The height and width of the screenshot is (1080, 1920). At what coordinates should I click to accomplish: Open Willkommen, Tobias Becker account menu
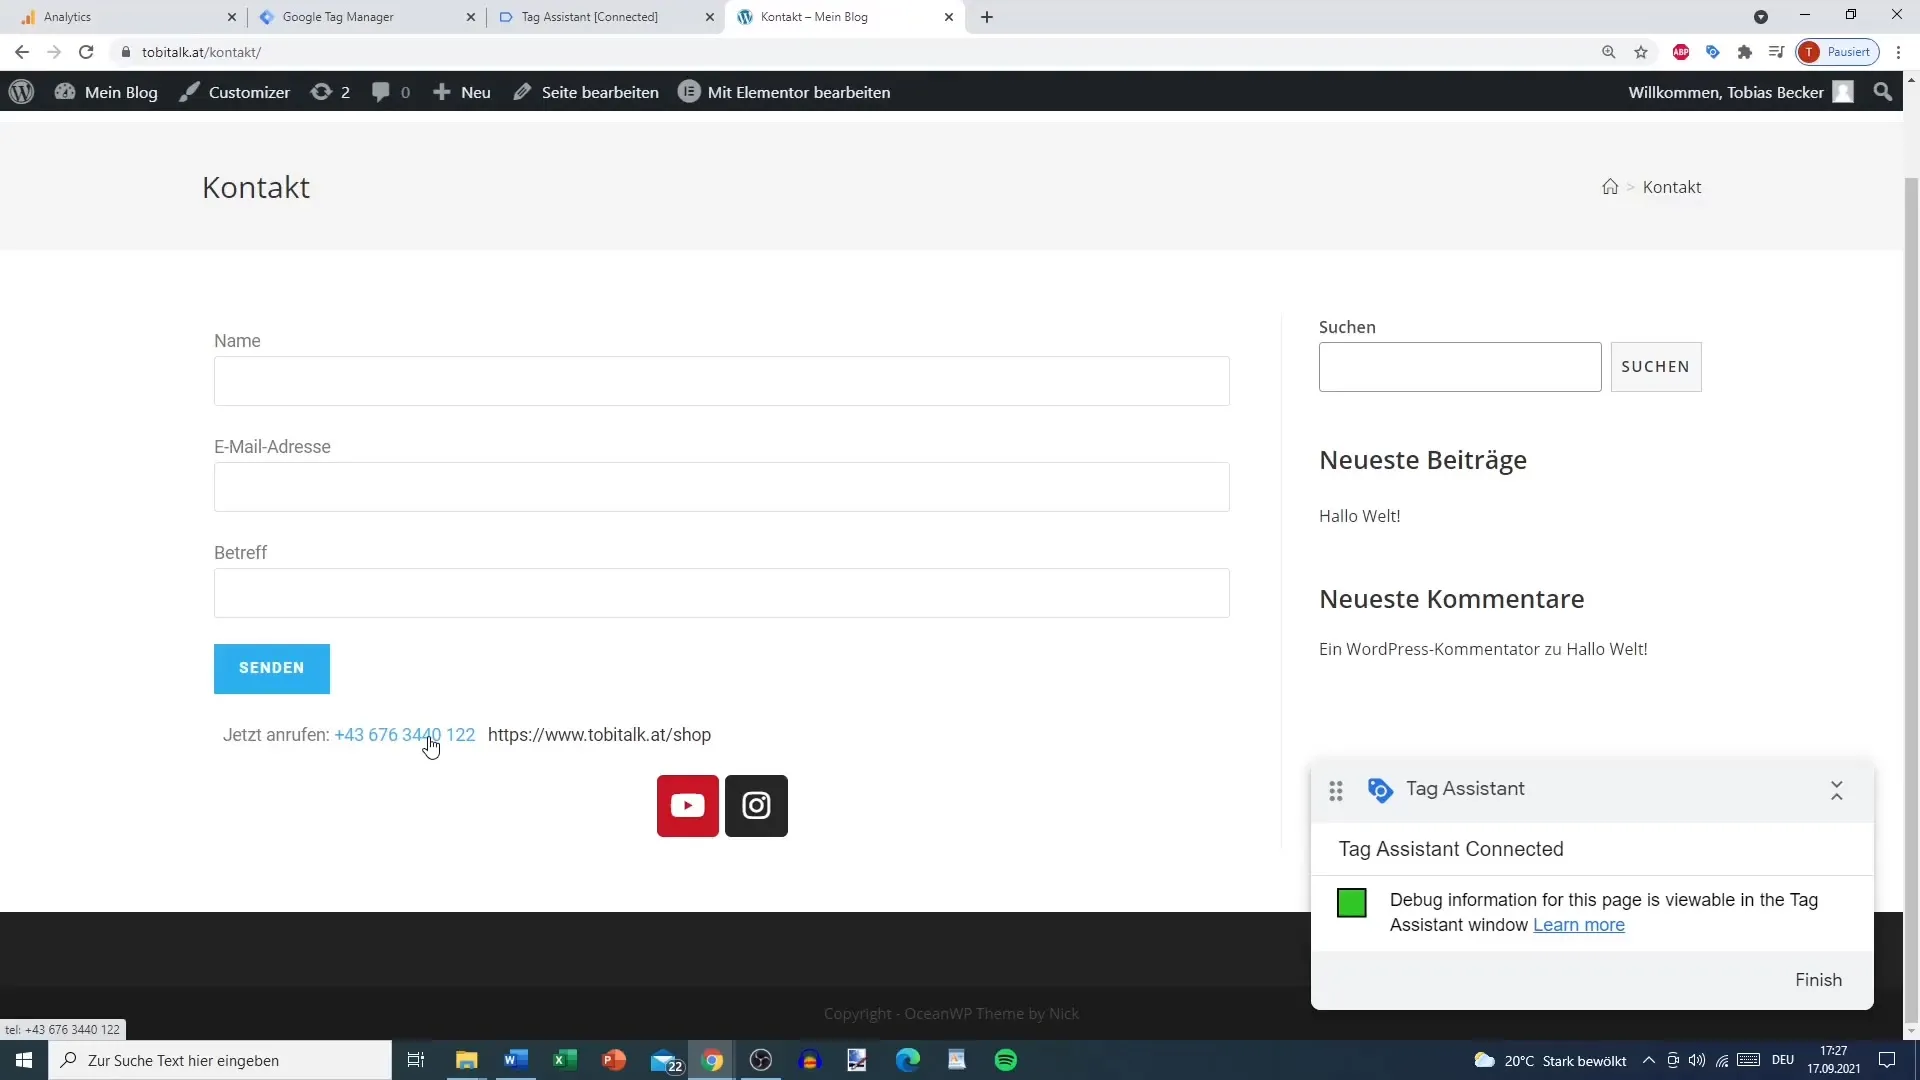1740,92
